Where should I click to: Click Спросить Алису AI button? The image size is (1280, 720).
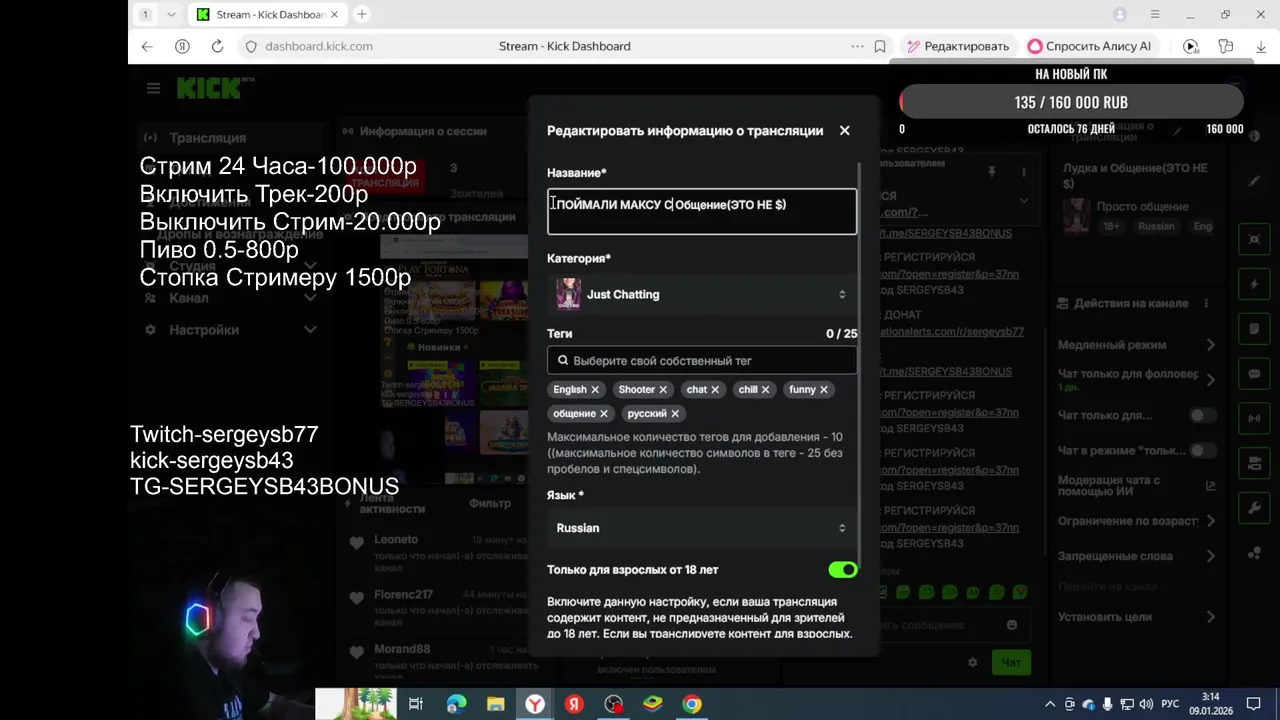point(1090,46)
